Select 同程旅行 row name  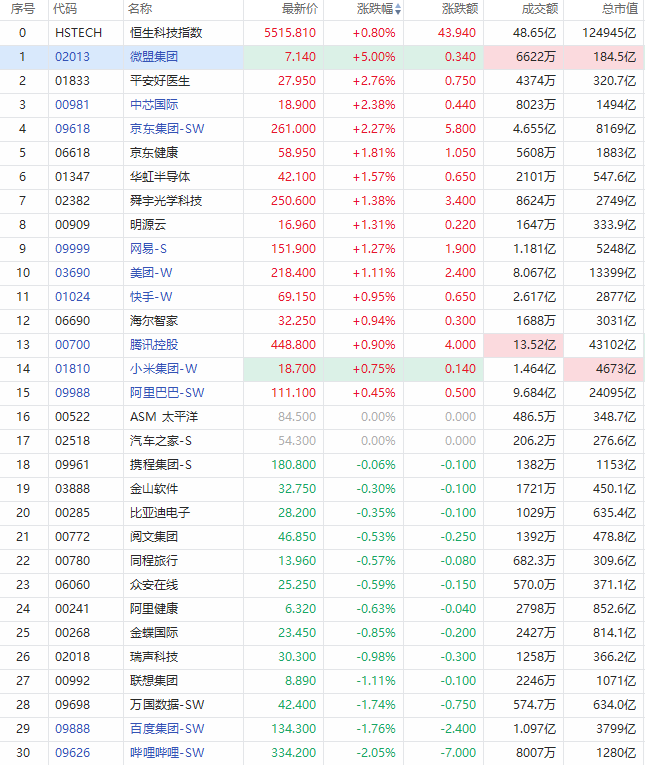coord(154,560)
